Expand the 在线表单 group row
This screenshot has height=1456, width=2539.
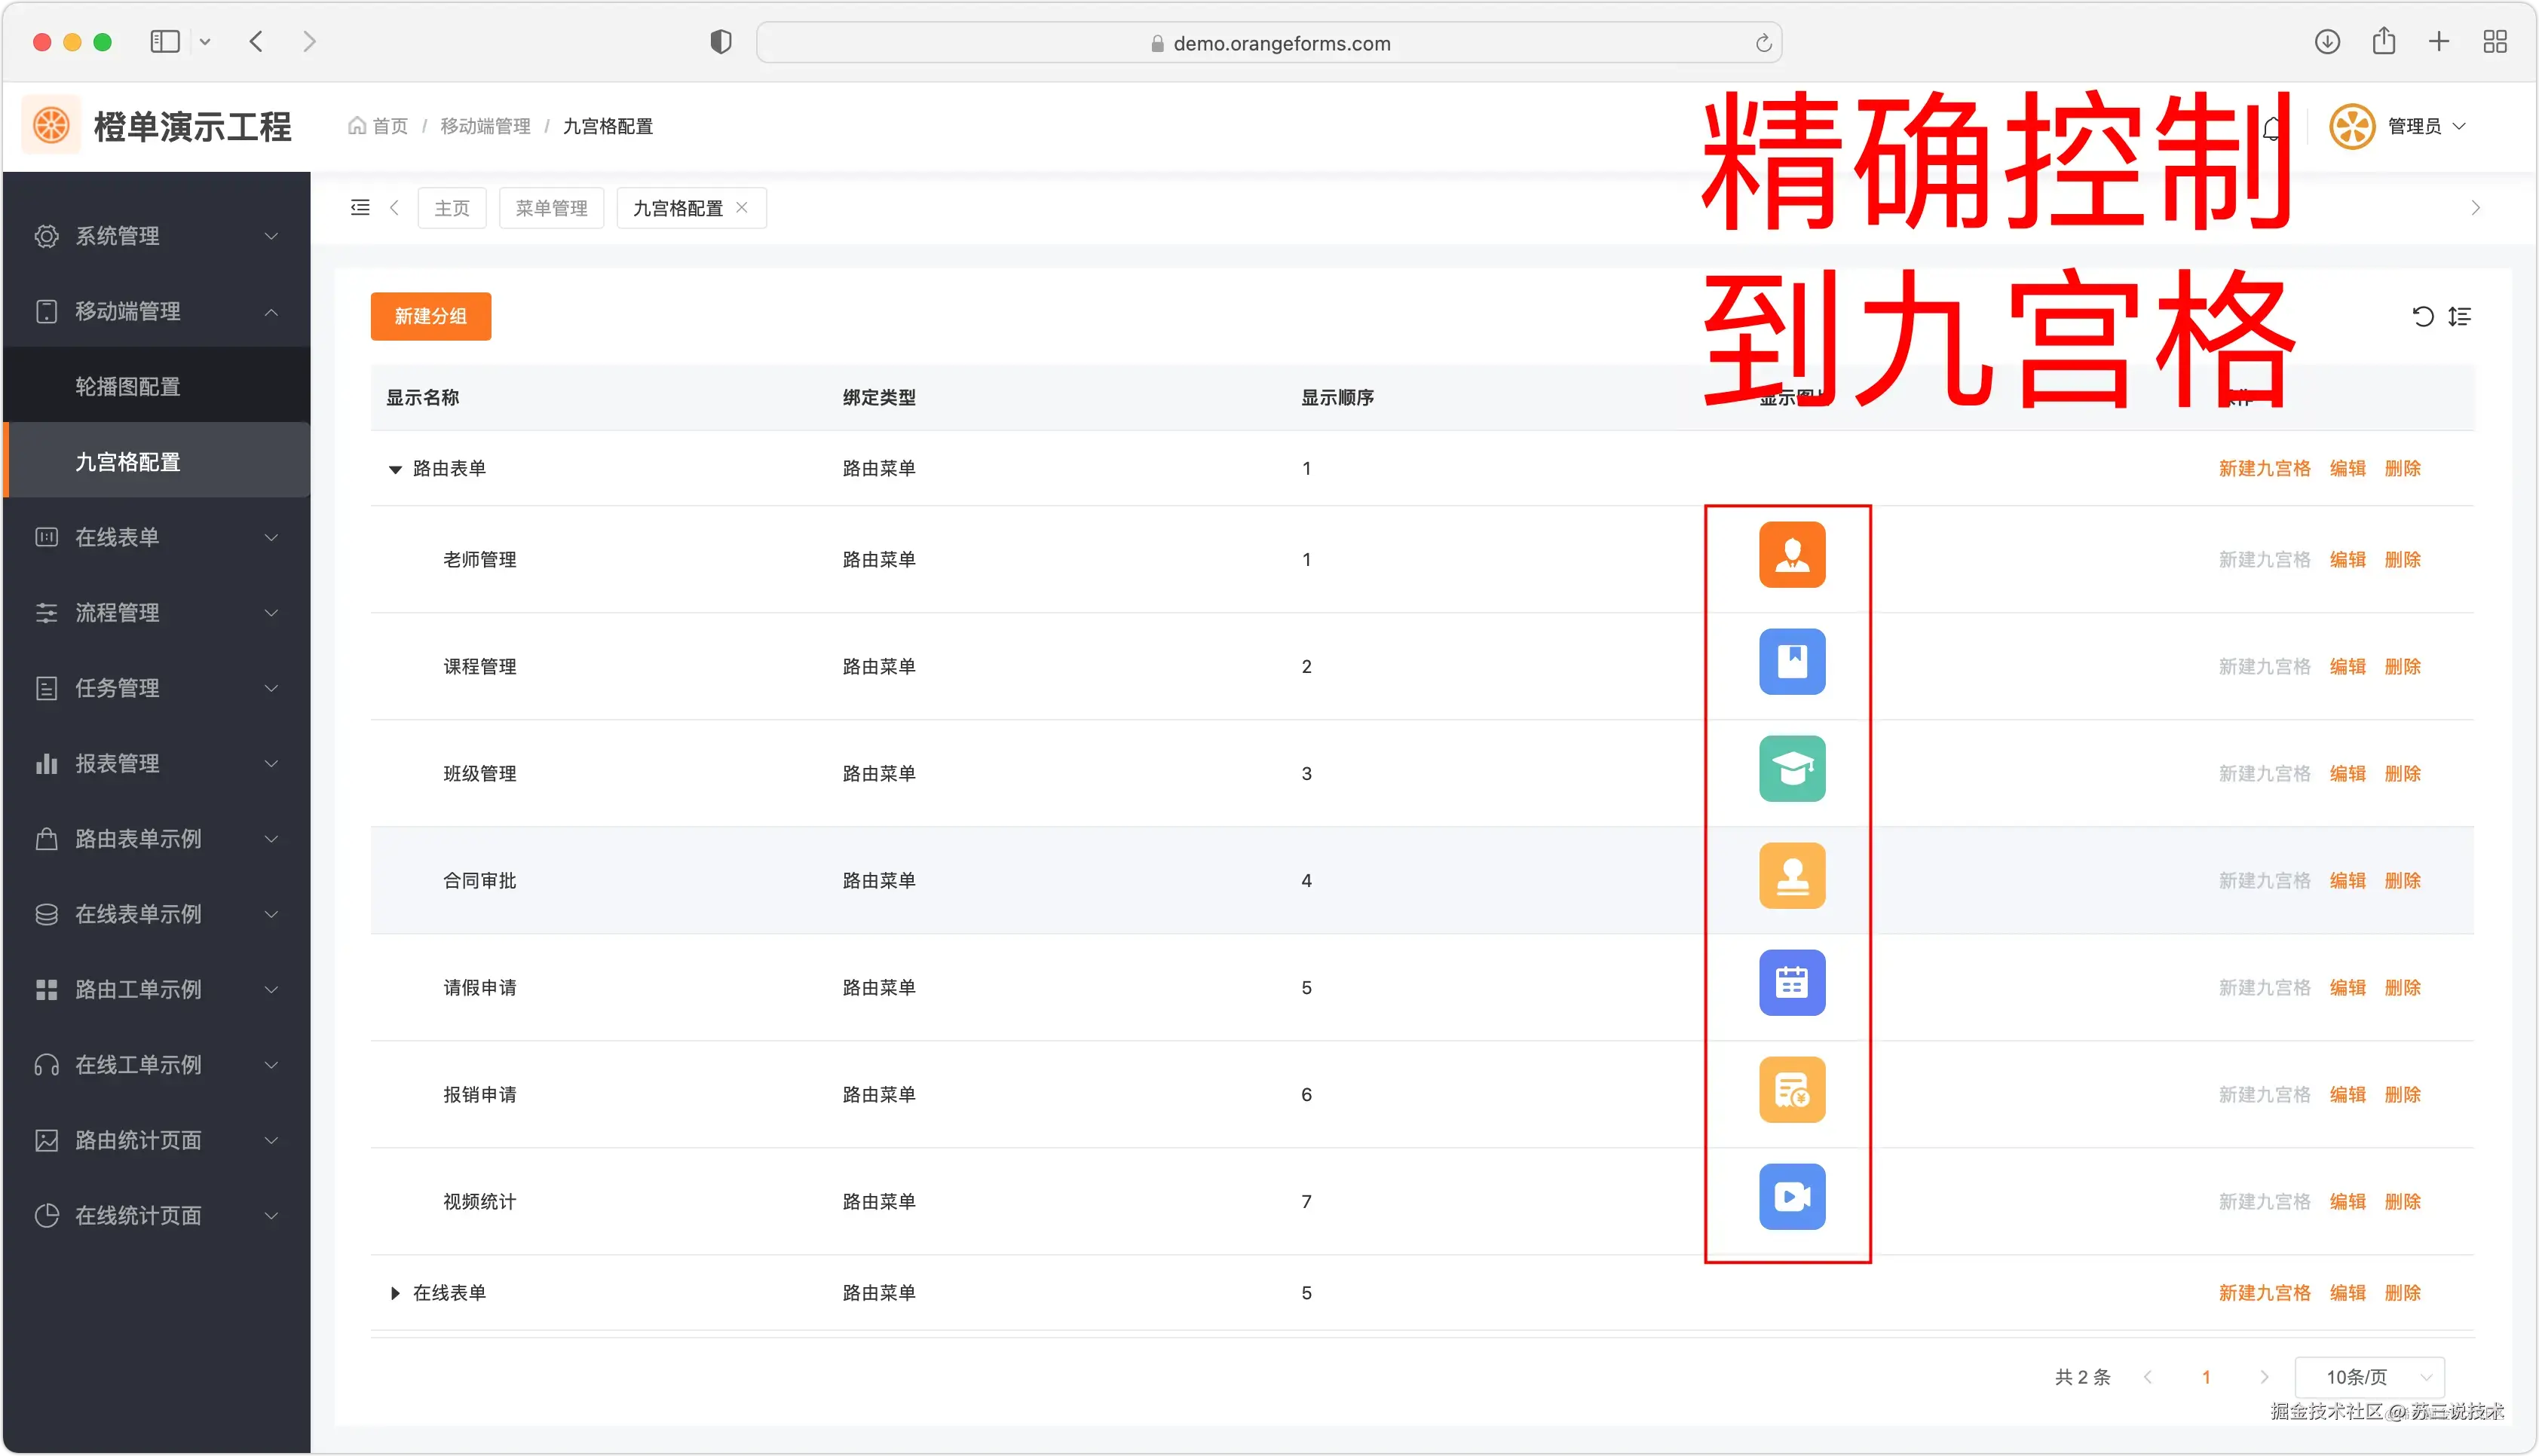tap(395, 1293)
